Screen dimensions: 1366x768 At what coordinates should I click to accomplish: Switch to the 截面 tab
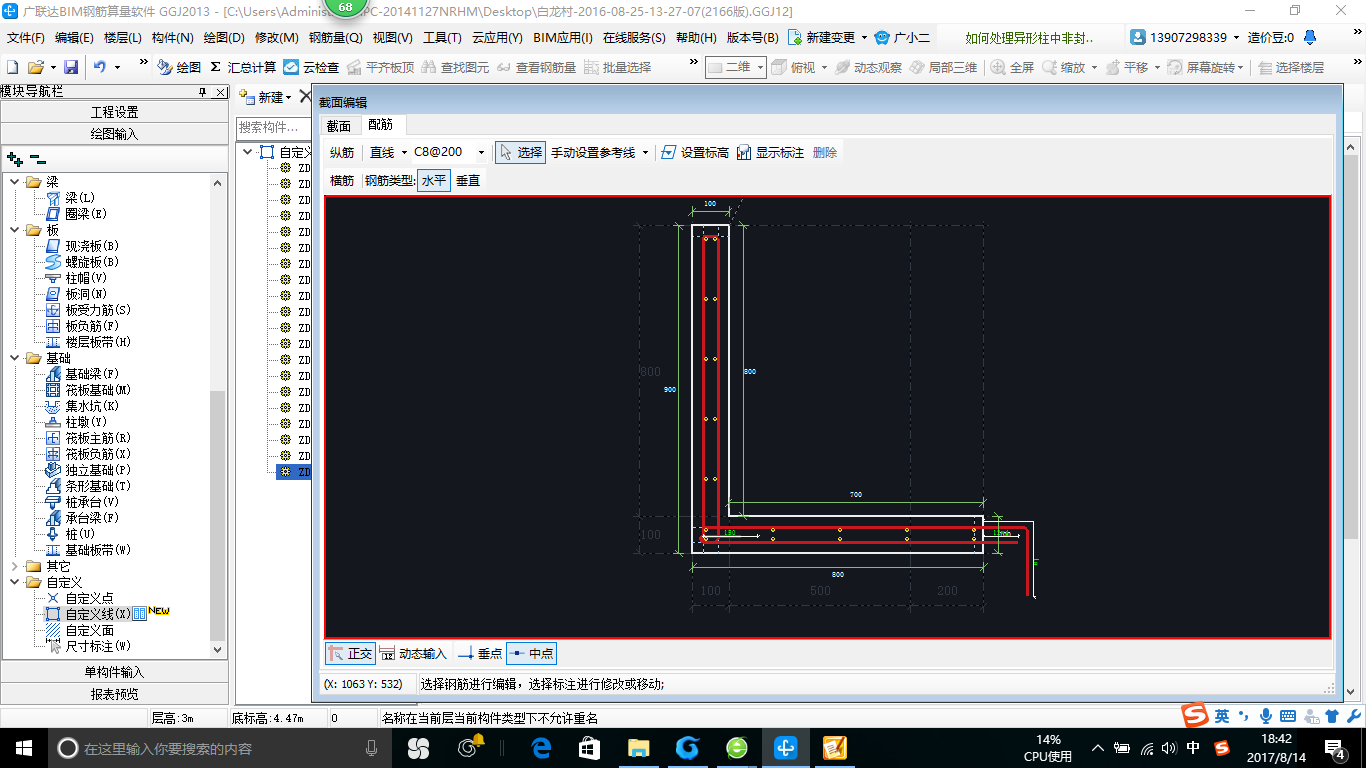pyautogui.click(x=339, y=126)
